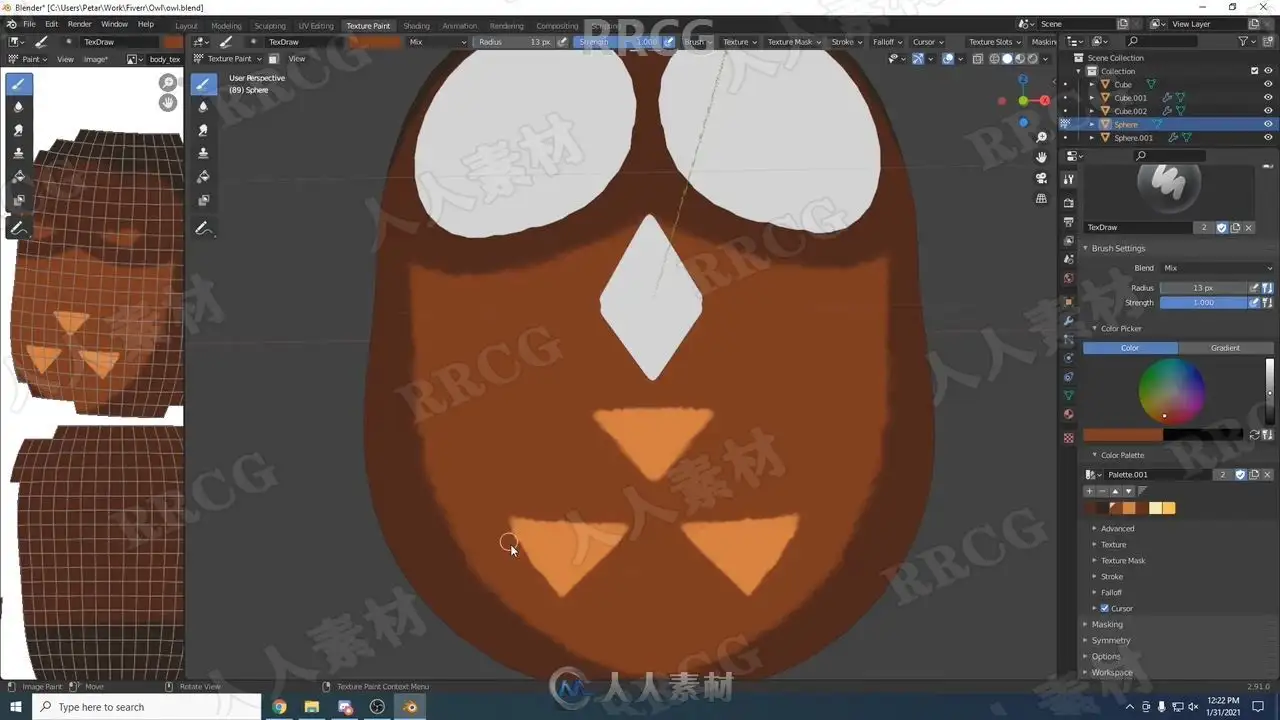The height and width of the screenshot is (720, 1280).
Task: Select the Fill tool in the image editor
Action: 18,176
